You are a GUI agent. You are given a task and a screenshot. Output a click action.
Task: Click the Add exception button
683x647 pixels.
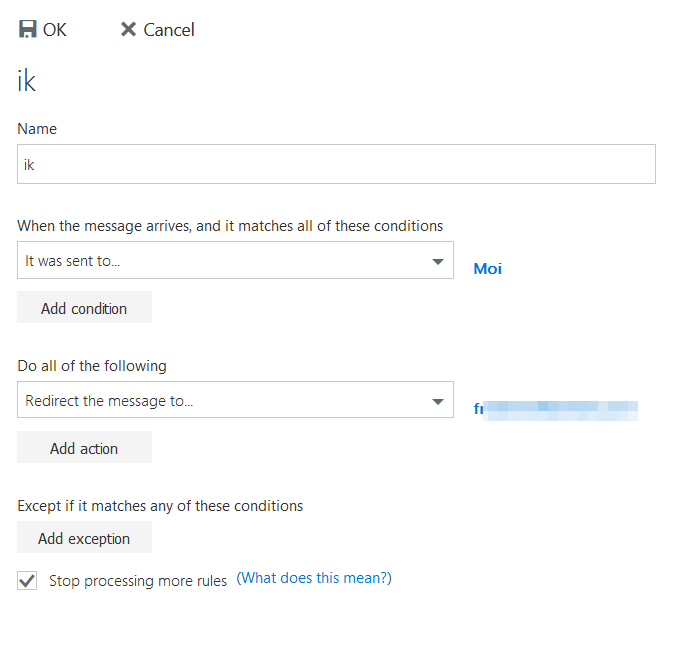[x=84, y=538]
